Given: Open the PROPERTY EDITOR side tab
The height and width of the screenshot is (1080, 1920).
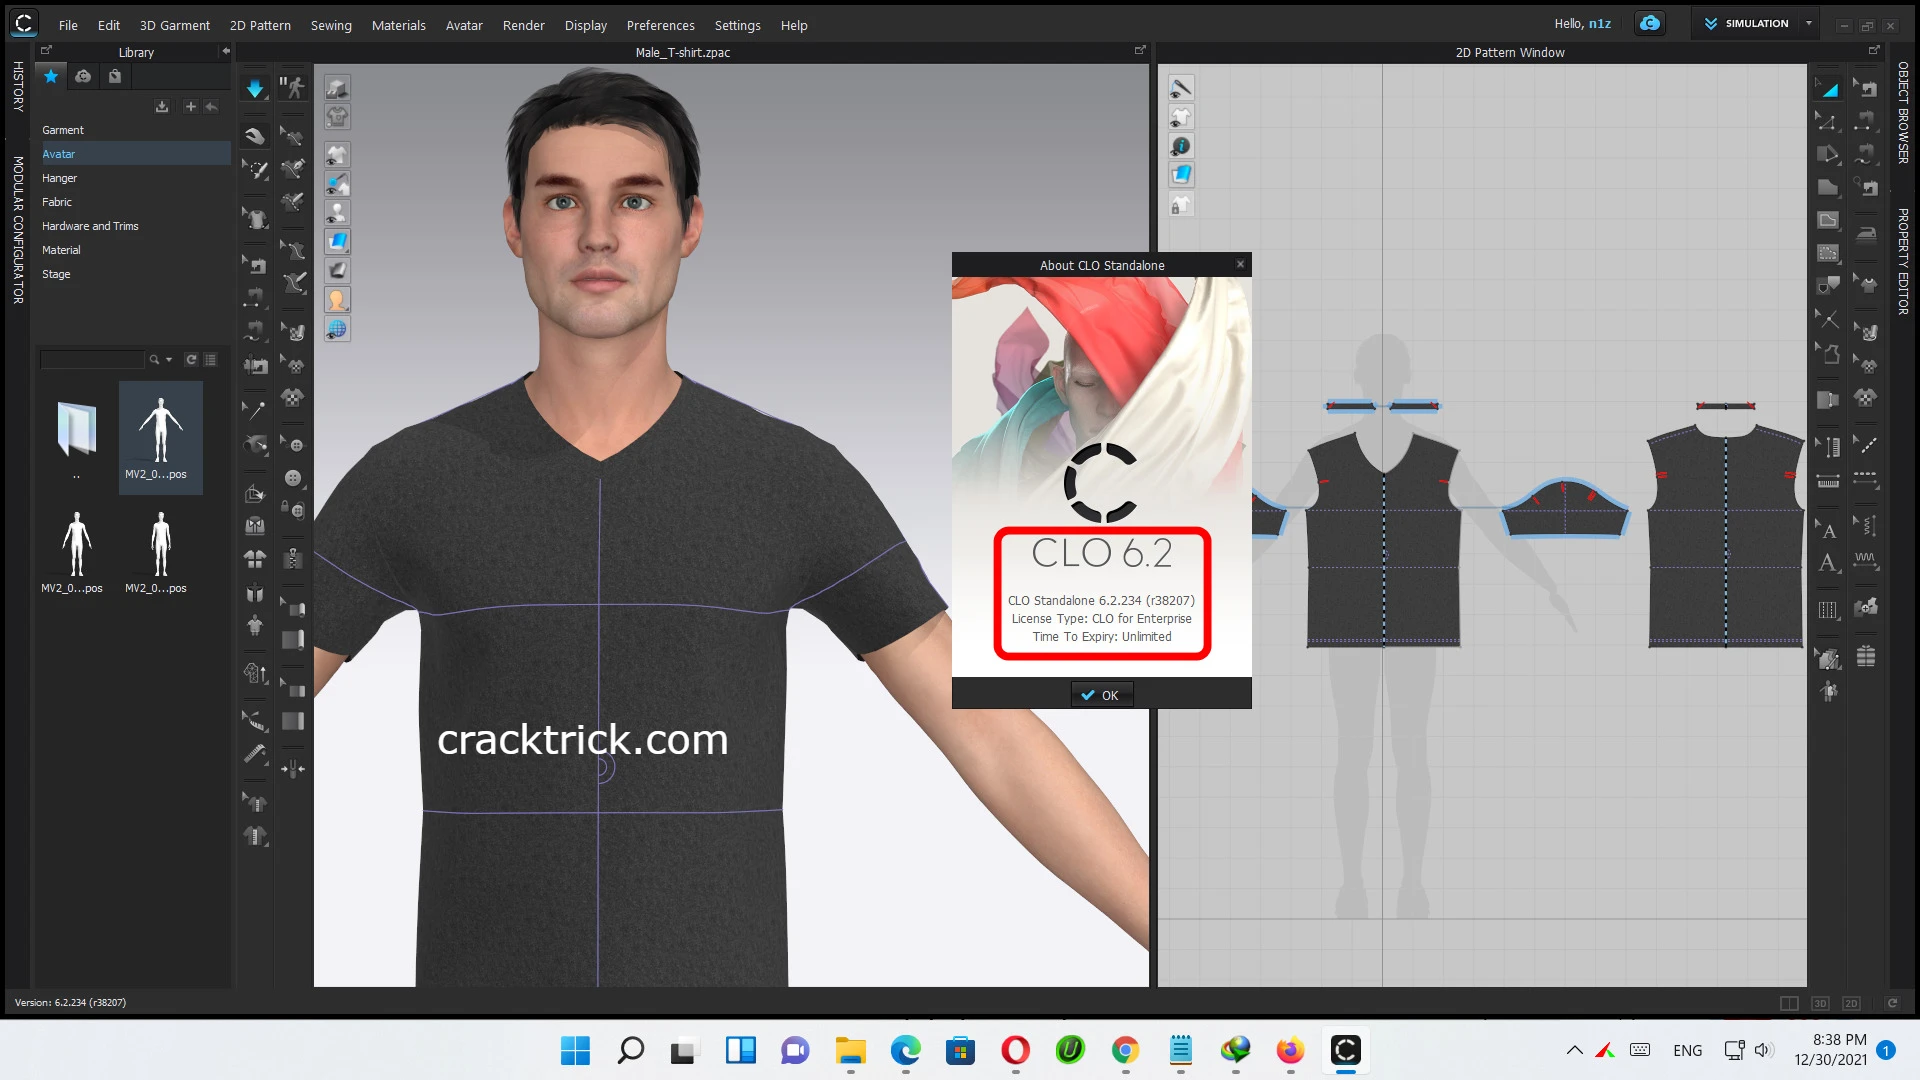Looking at the screenshot, I should pyautogui.click(x=1902, y=261).
